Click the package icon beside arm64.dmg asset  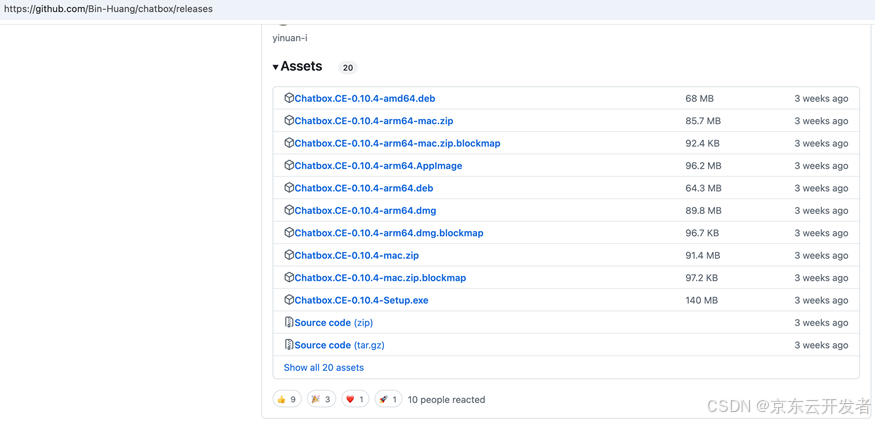pyautogui.click(x=289, y=210)
